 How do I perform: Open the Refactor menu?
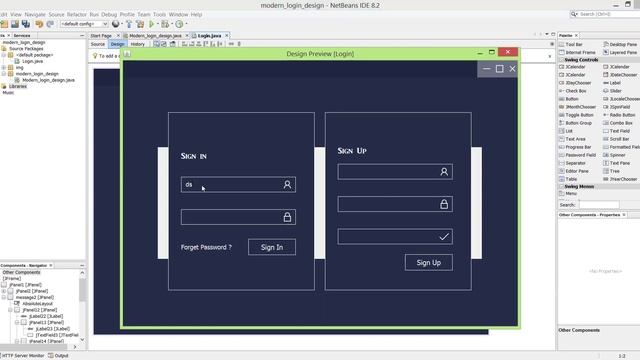click(x=77, y=14)
